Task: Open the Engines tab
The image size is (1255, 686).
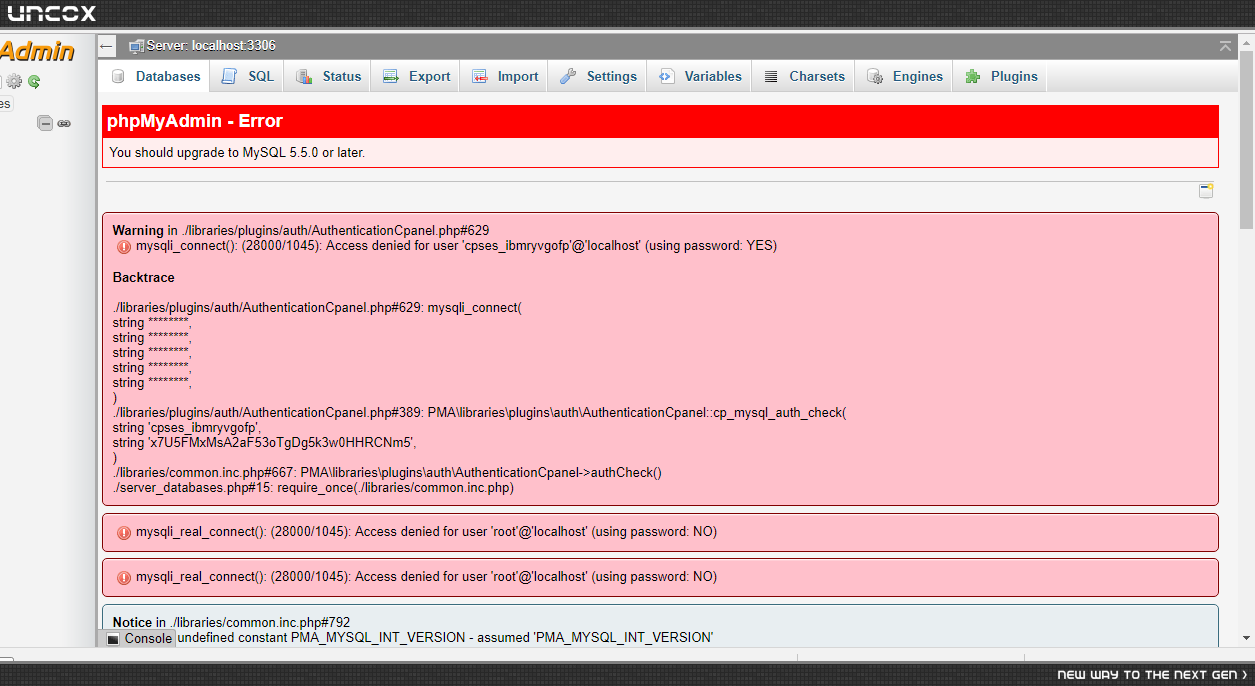Action: 905,76
